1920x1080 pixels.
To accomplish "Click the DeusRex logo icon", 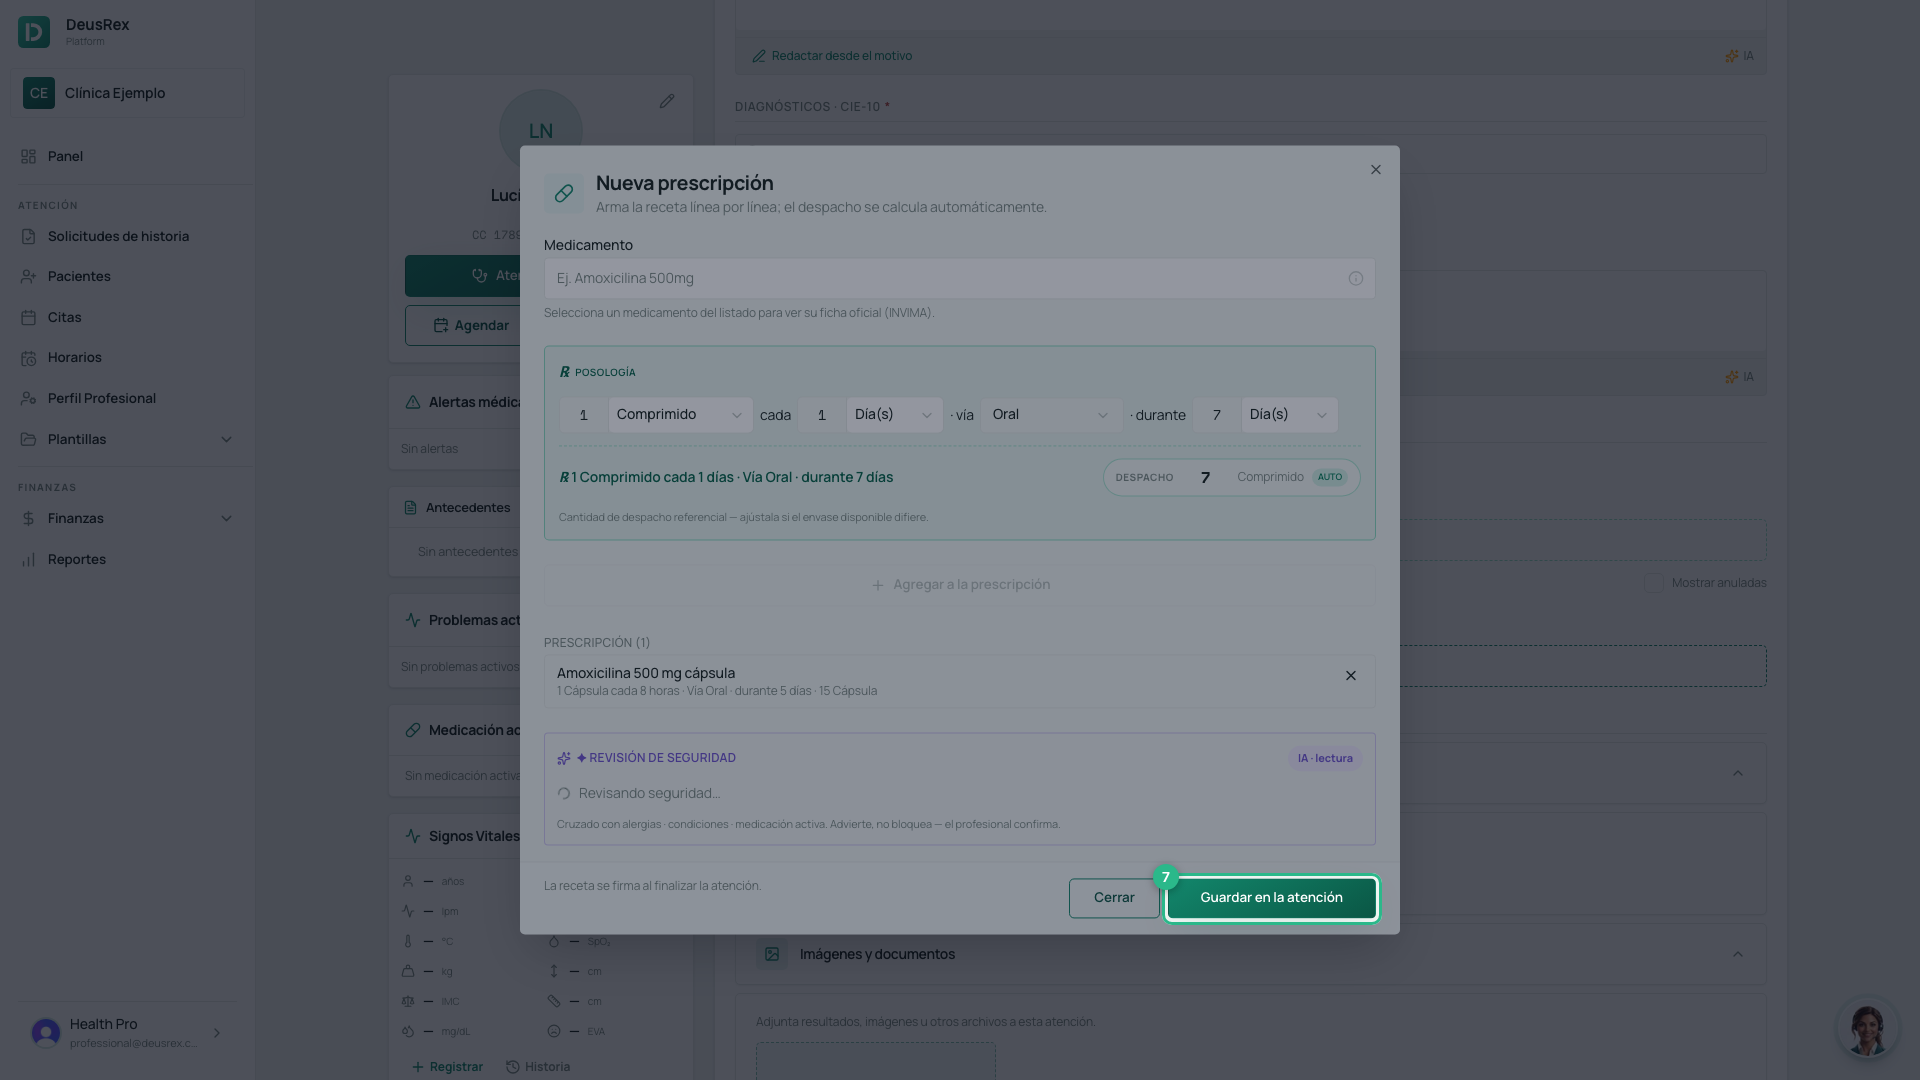I will [34, 32].
